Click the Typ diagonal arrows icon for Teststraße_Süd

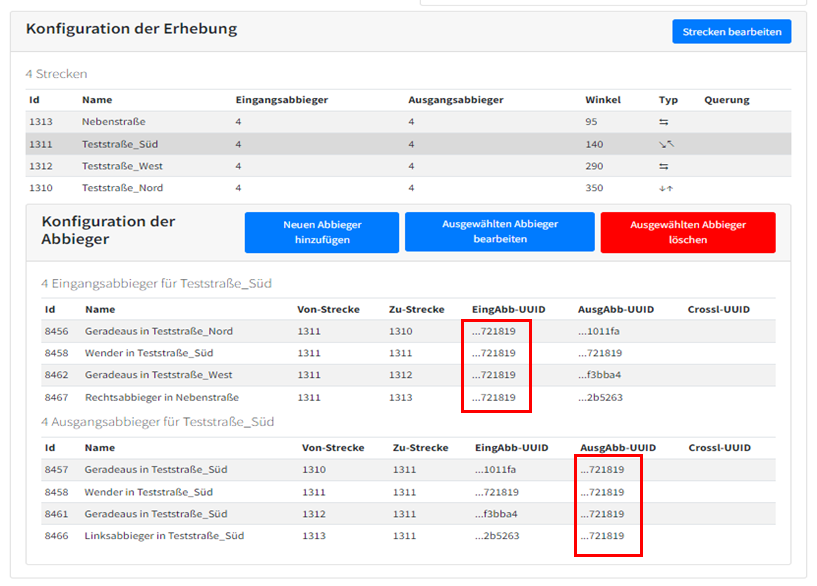coord(666,144)
